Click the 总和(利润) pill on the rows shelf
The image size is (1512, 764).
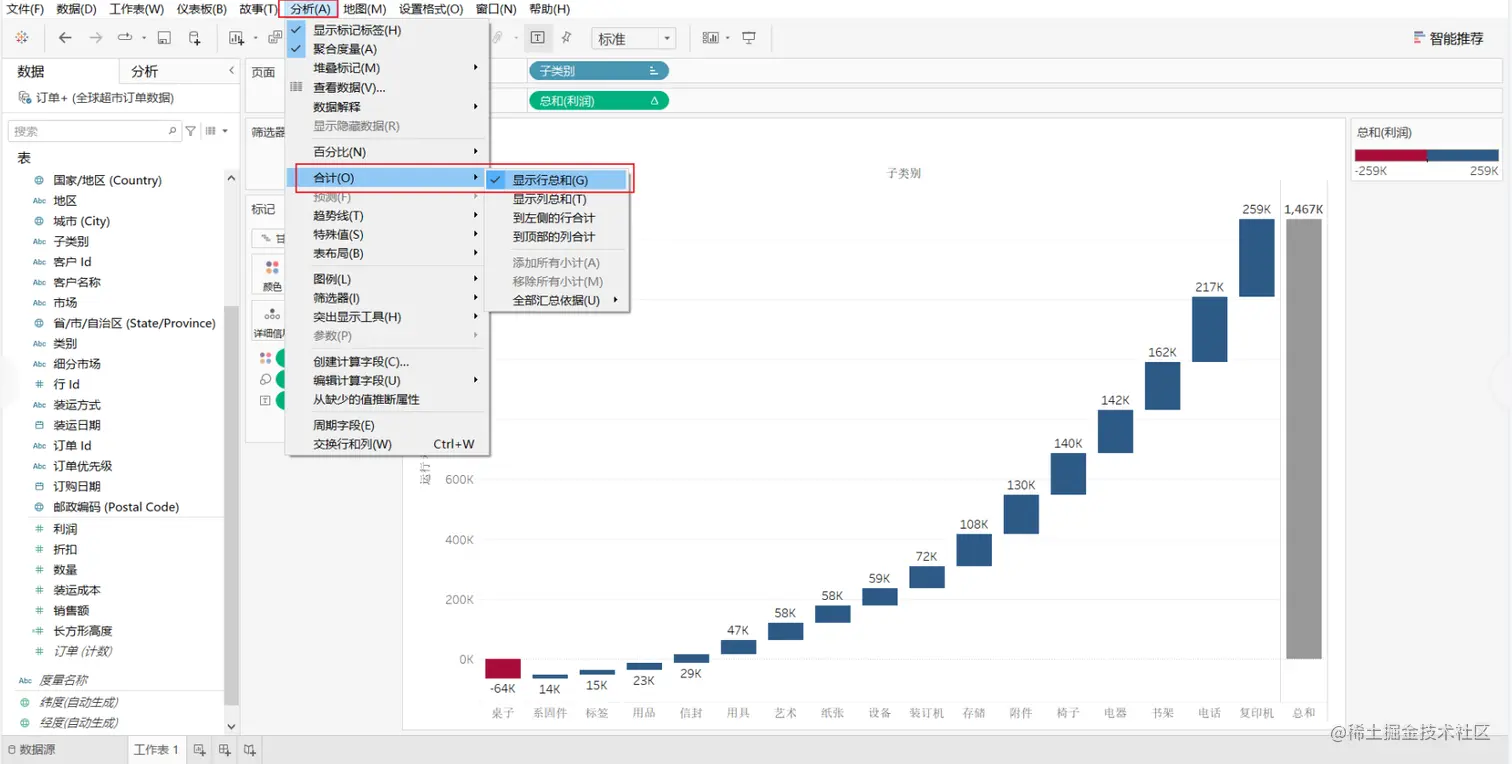pos(598,101)
